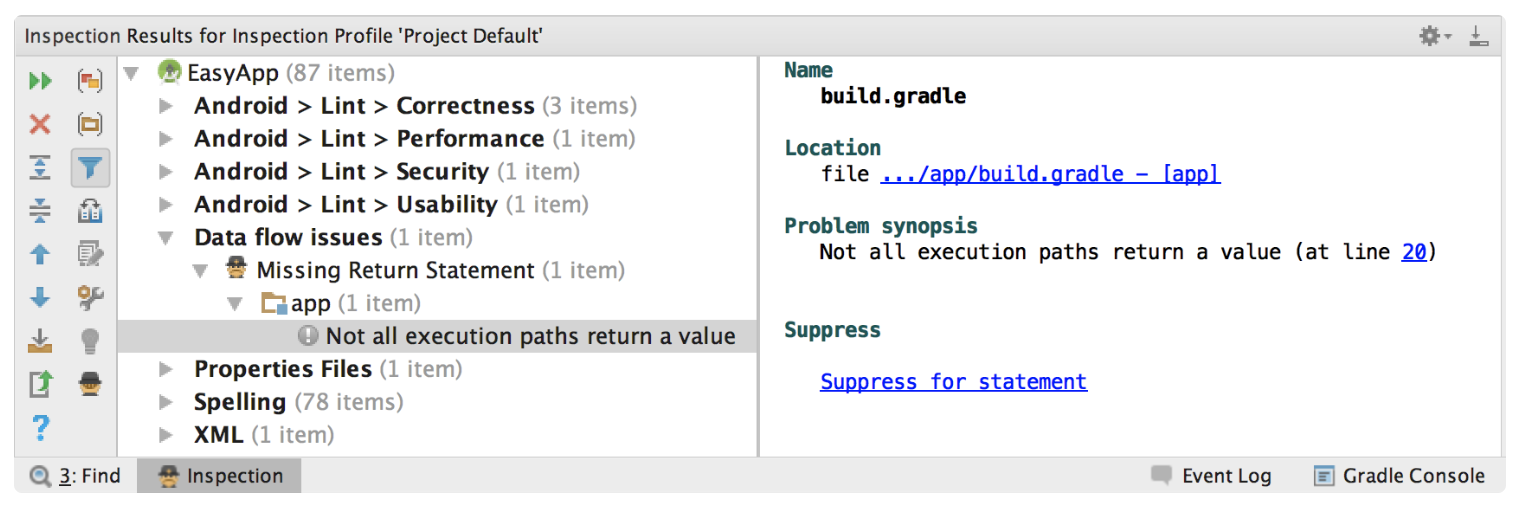This screenshot has height=506, width=1518.
Task: Go to previous problem (up arrow)
Action: [40, 254]
